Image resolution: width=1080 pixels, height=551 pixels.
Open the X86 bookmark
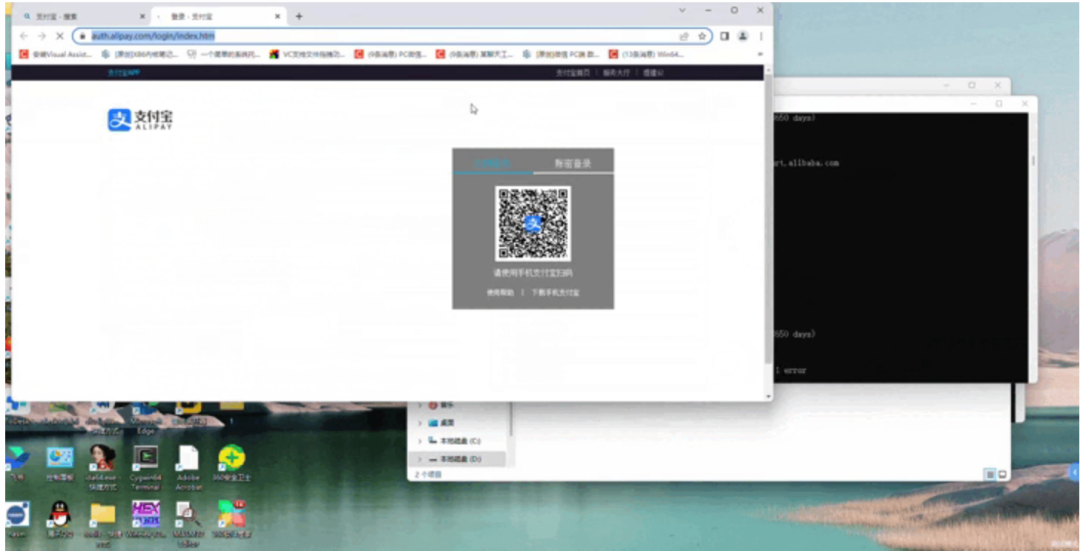pyautogui.click(x=140, y=54)
